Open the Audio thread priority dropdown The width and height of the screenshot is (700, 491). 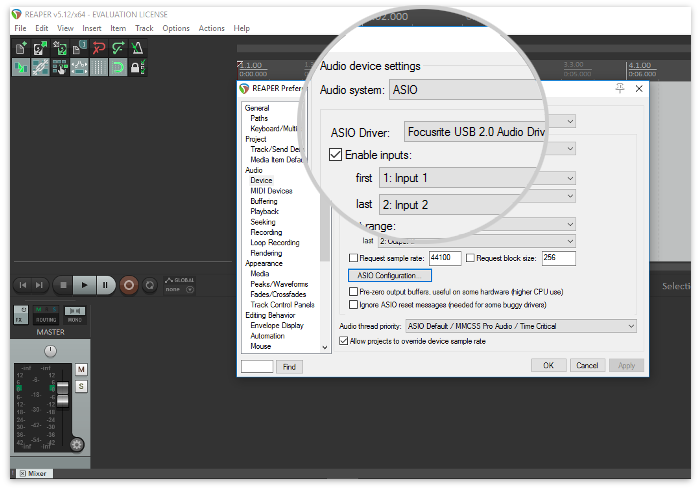point(521,326)
